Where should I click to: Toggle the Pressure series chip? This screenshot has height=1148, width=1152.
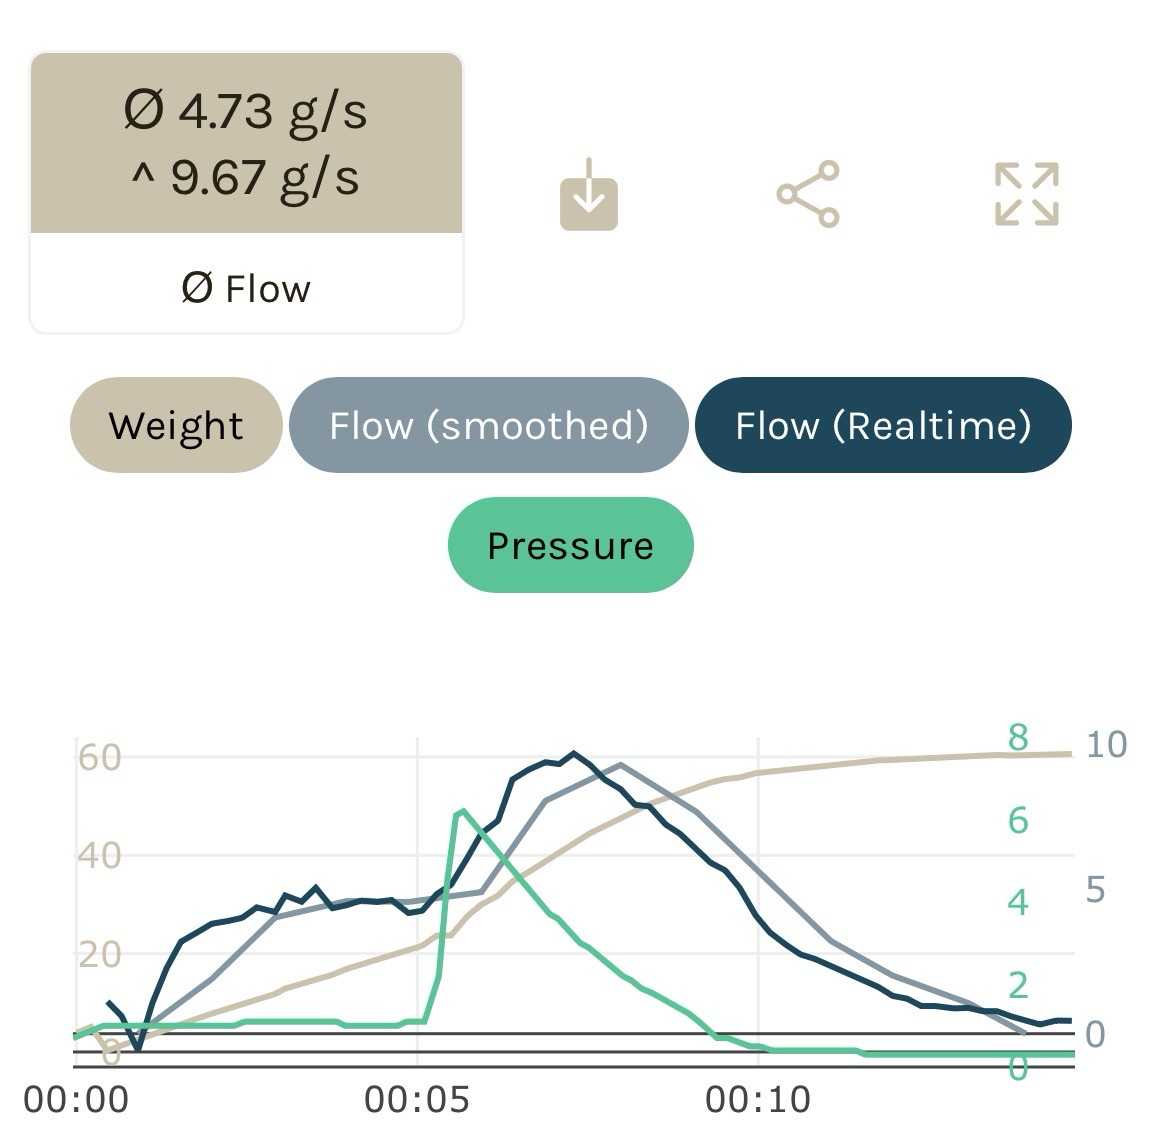click(x=570, y=546)
